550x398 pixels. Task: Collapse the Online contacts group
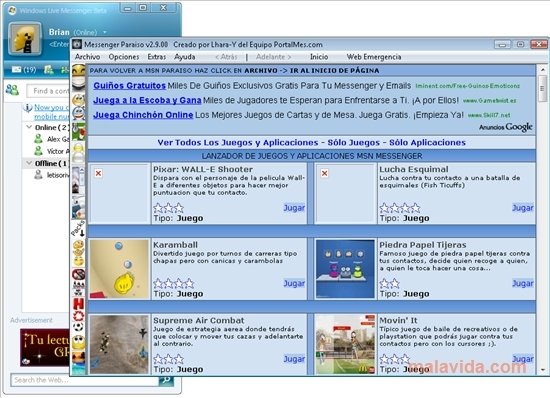pos(29,127)
